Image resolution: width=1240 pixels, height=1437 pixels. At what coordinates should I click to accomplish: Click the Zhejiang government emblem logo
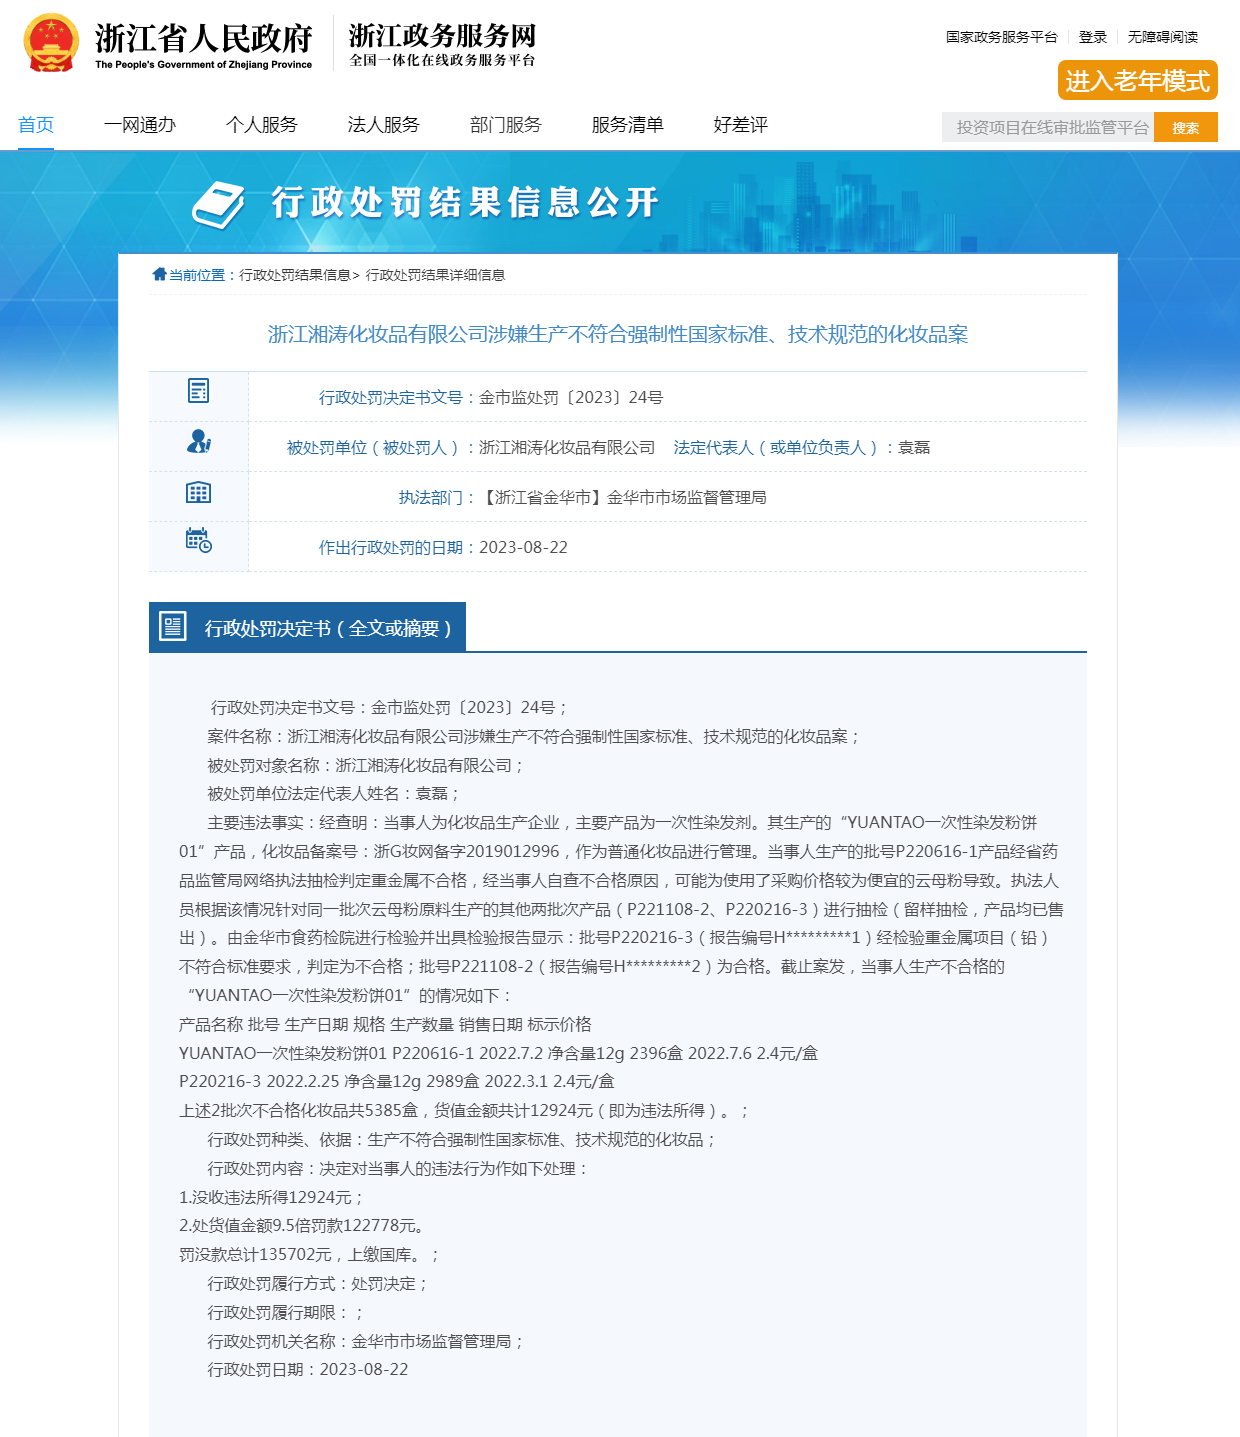[x=51, y=43]
